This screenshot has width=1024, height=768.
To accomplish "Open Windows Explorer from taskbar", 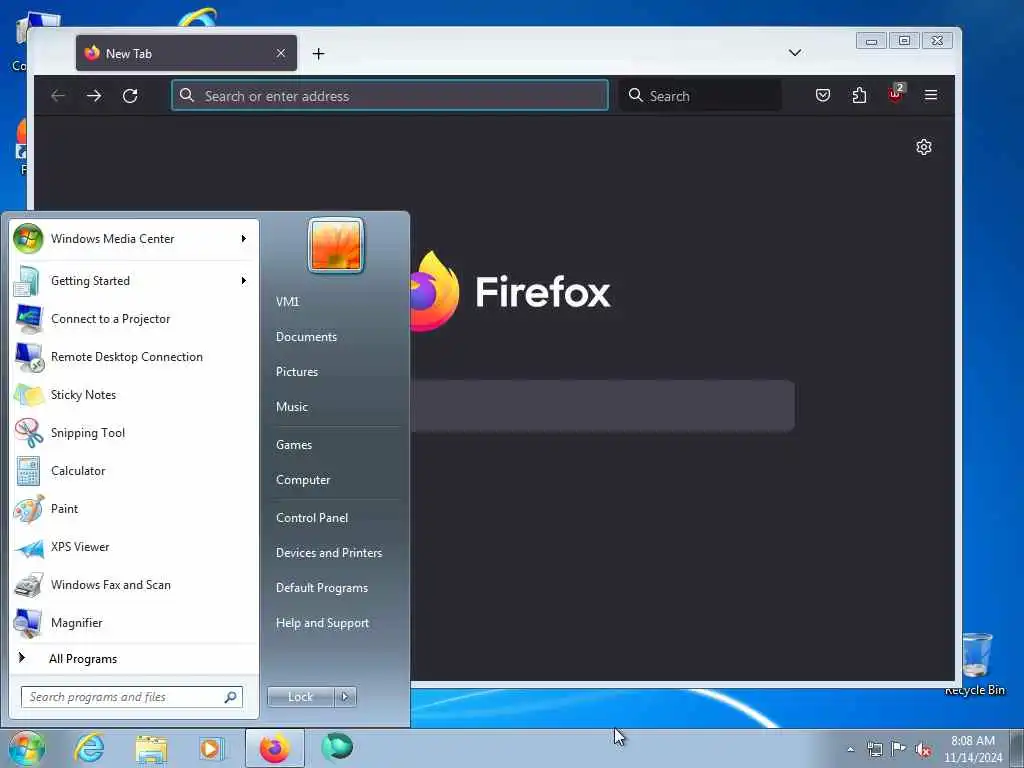I will click(152, 748).
